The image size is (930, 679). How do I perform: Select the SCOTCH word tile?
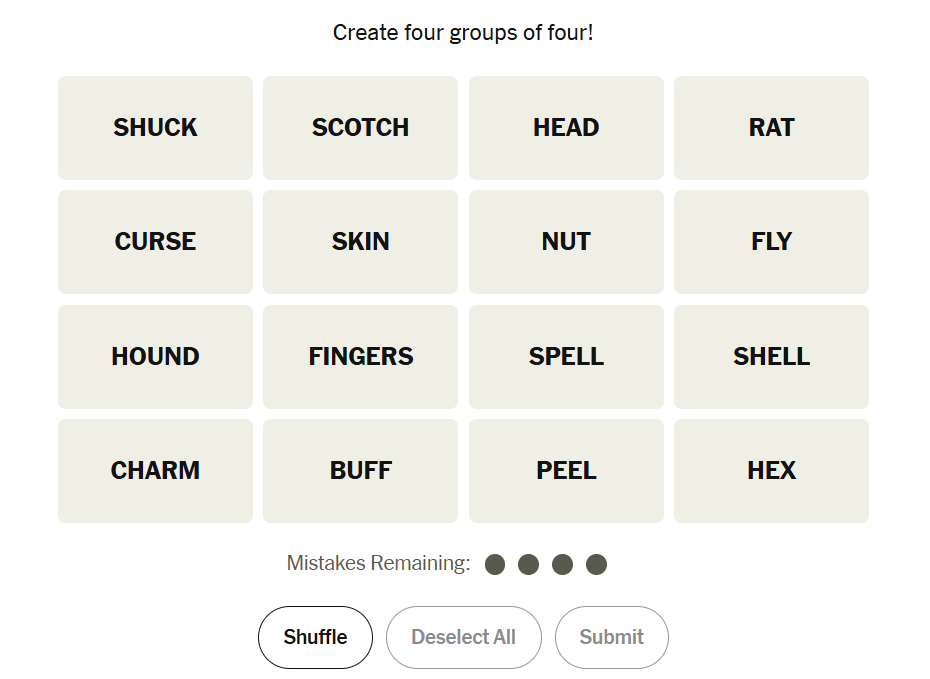click(x=360, y=128)
